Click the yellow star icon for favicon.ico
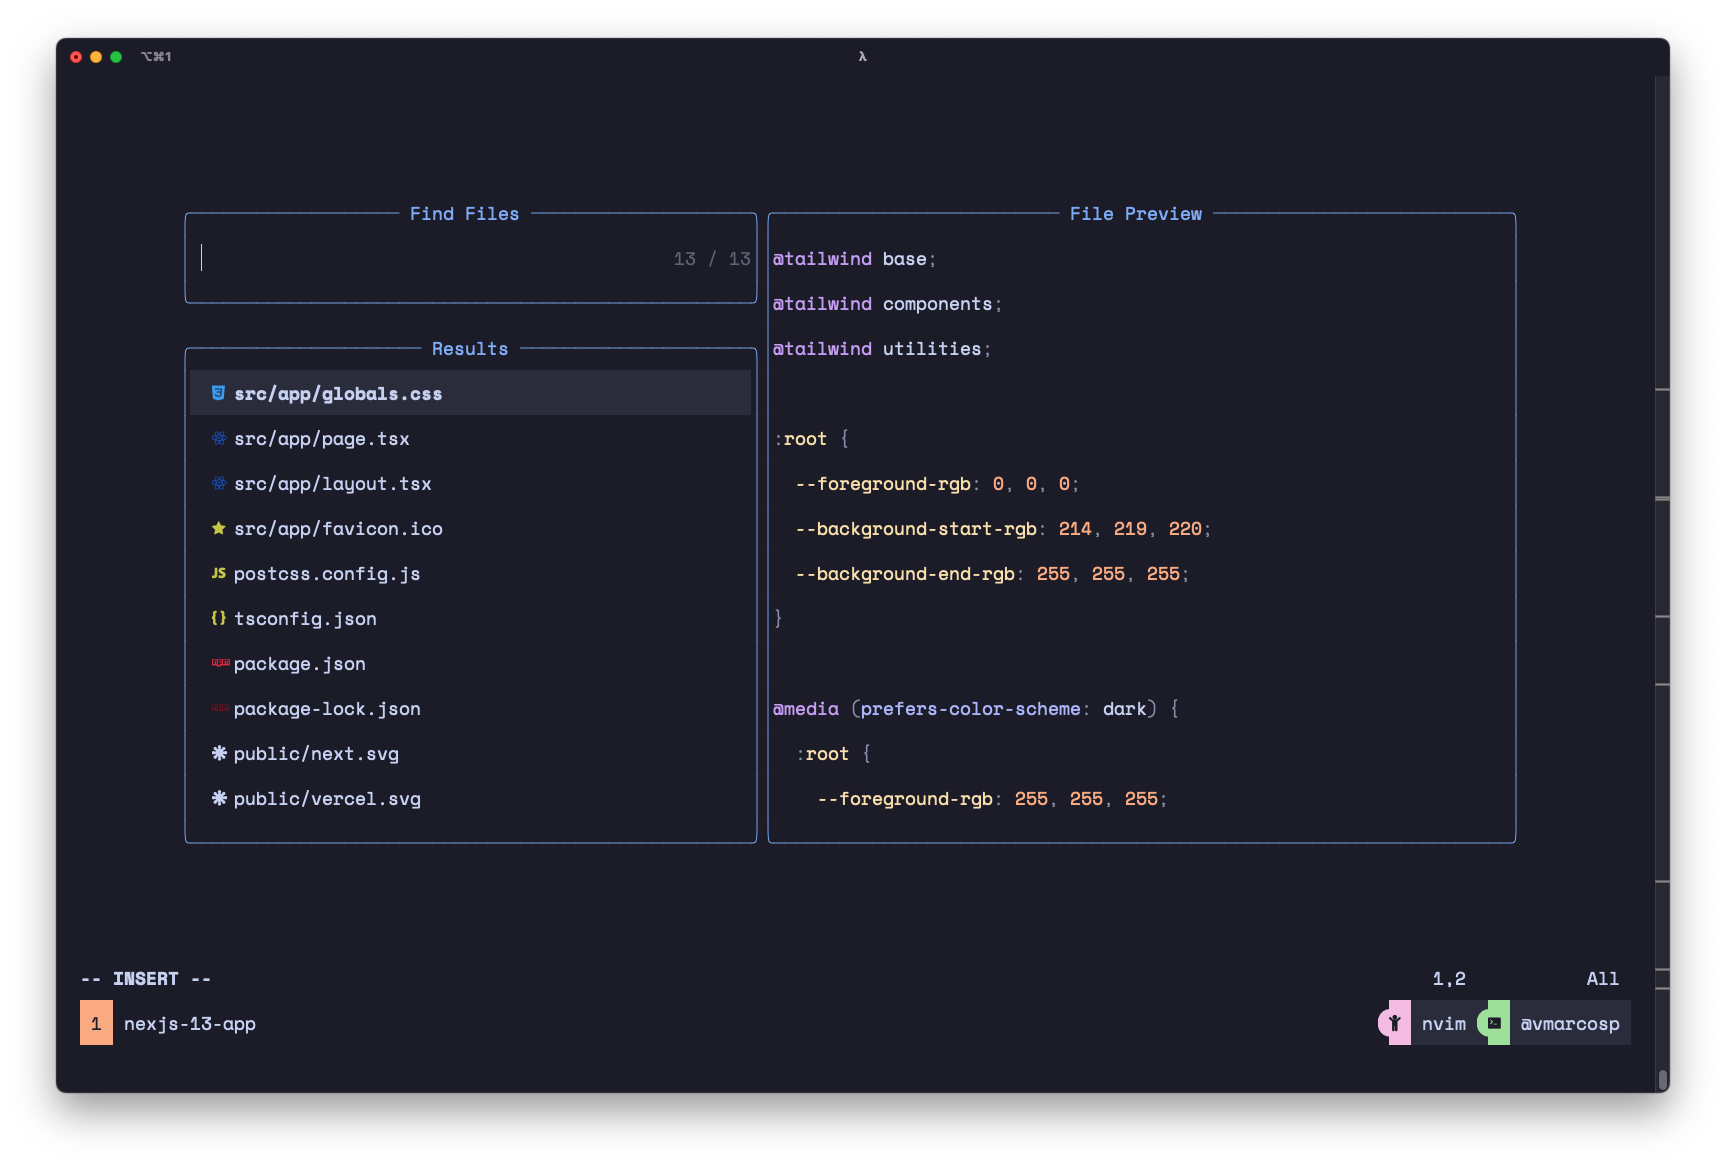 click(x=219, y=528)
